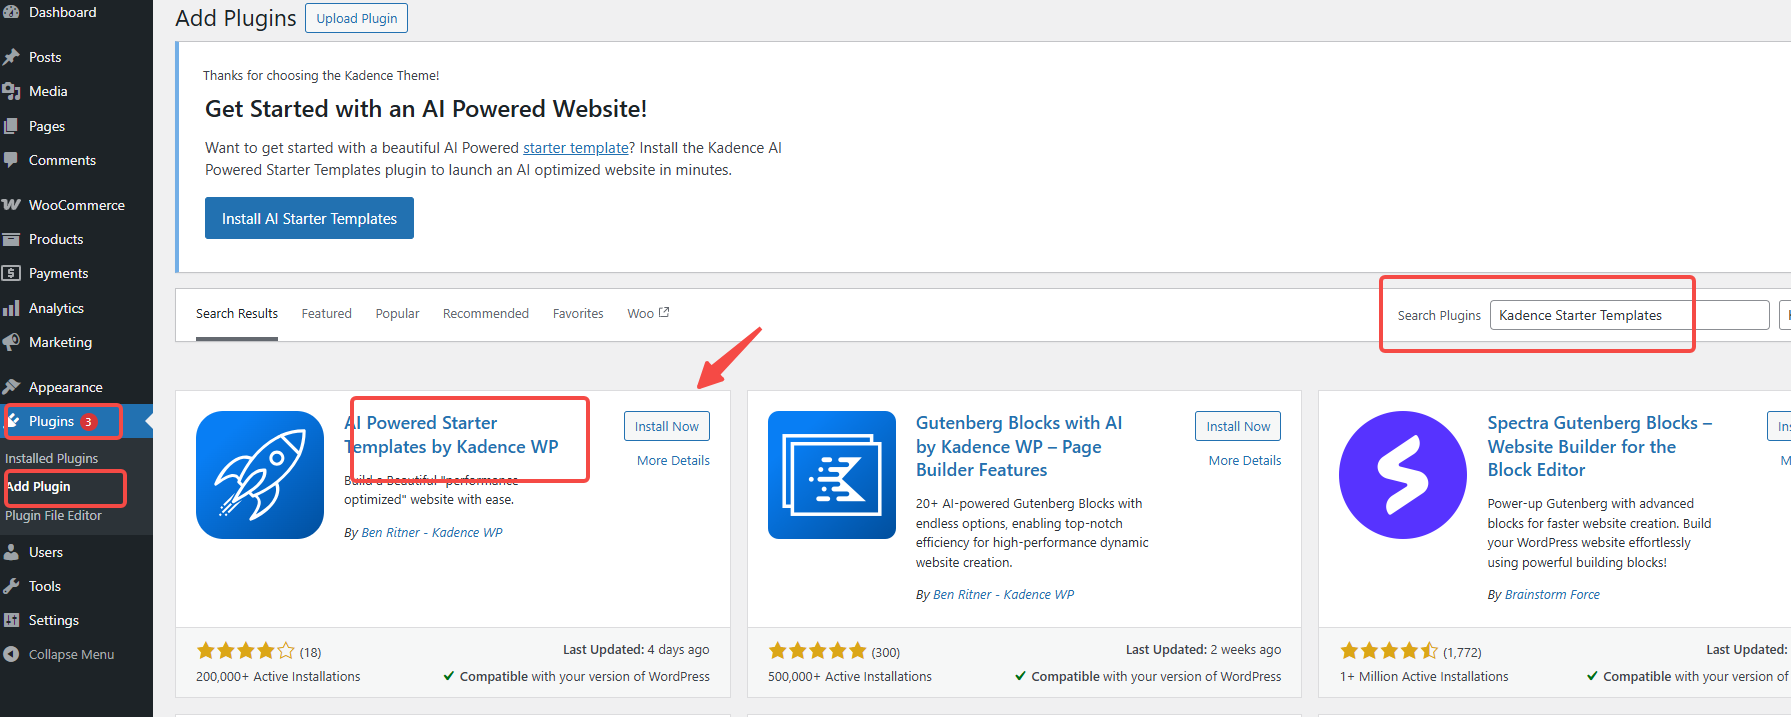
Task: Click the '500,000+ Active Installations' text
Action: (x=850, y=677)
